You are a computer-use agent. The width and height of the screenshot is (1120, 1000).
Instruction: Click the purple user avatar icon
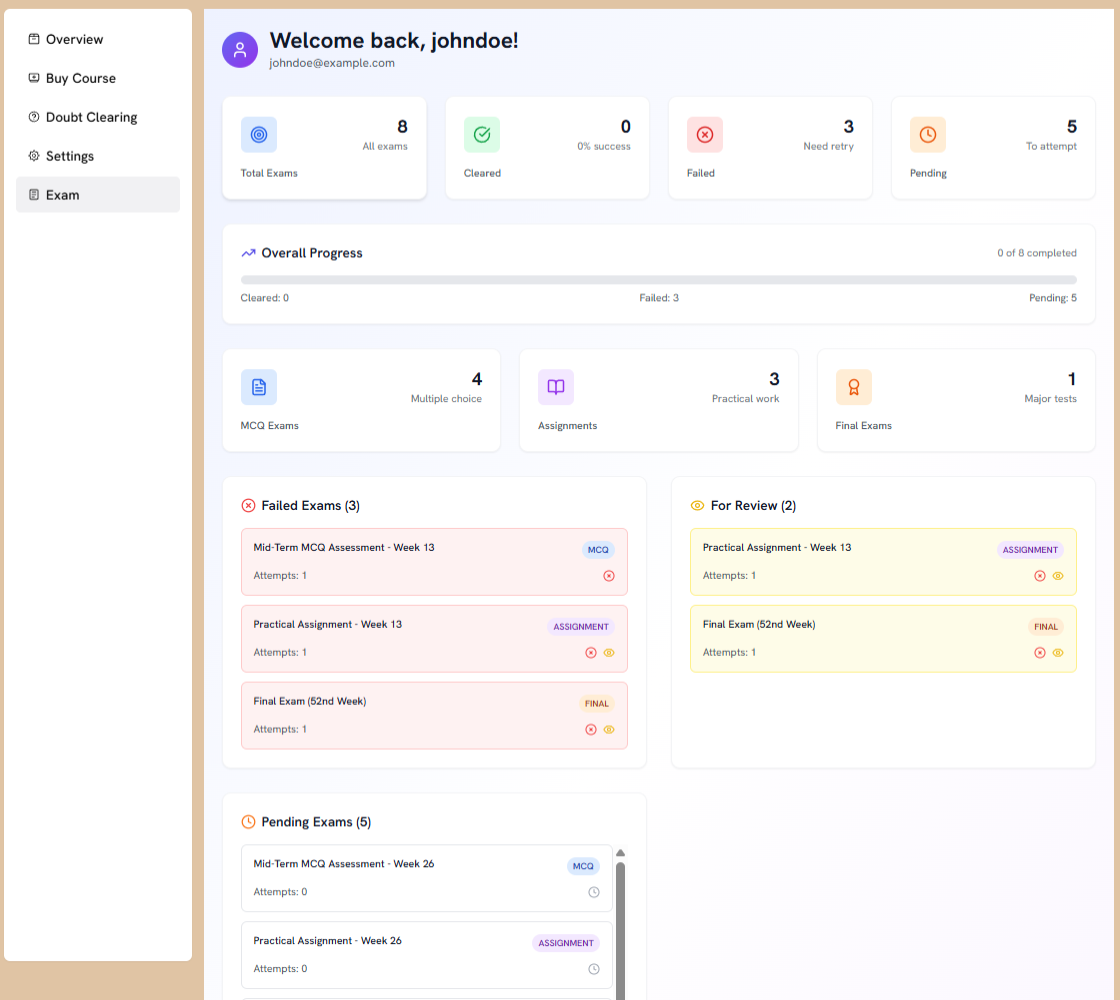pyautogui.click(x=240, y=50)
